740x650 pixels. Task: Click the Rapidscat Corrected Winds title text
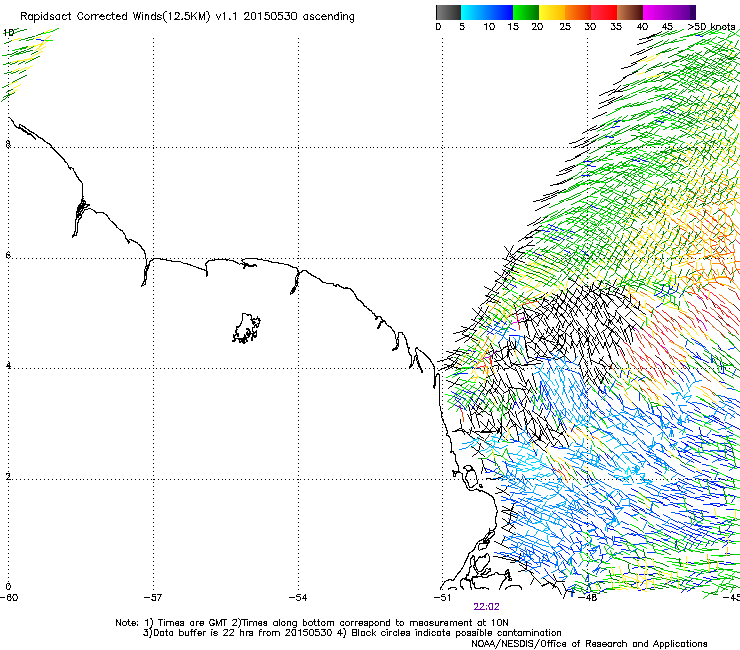tap(187, 17)
